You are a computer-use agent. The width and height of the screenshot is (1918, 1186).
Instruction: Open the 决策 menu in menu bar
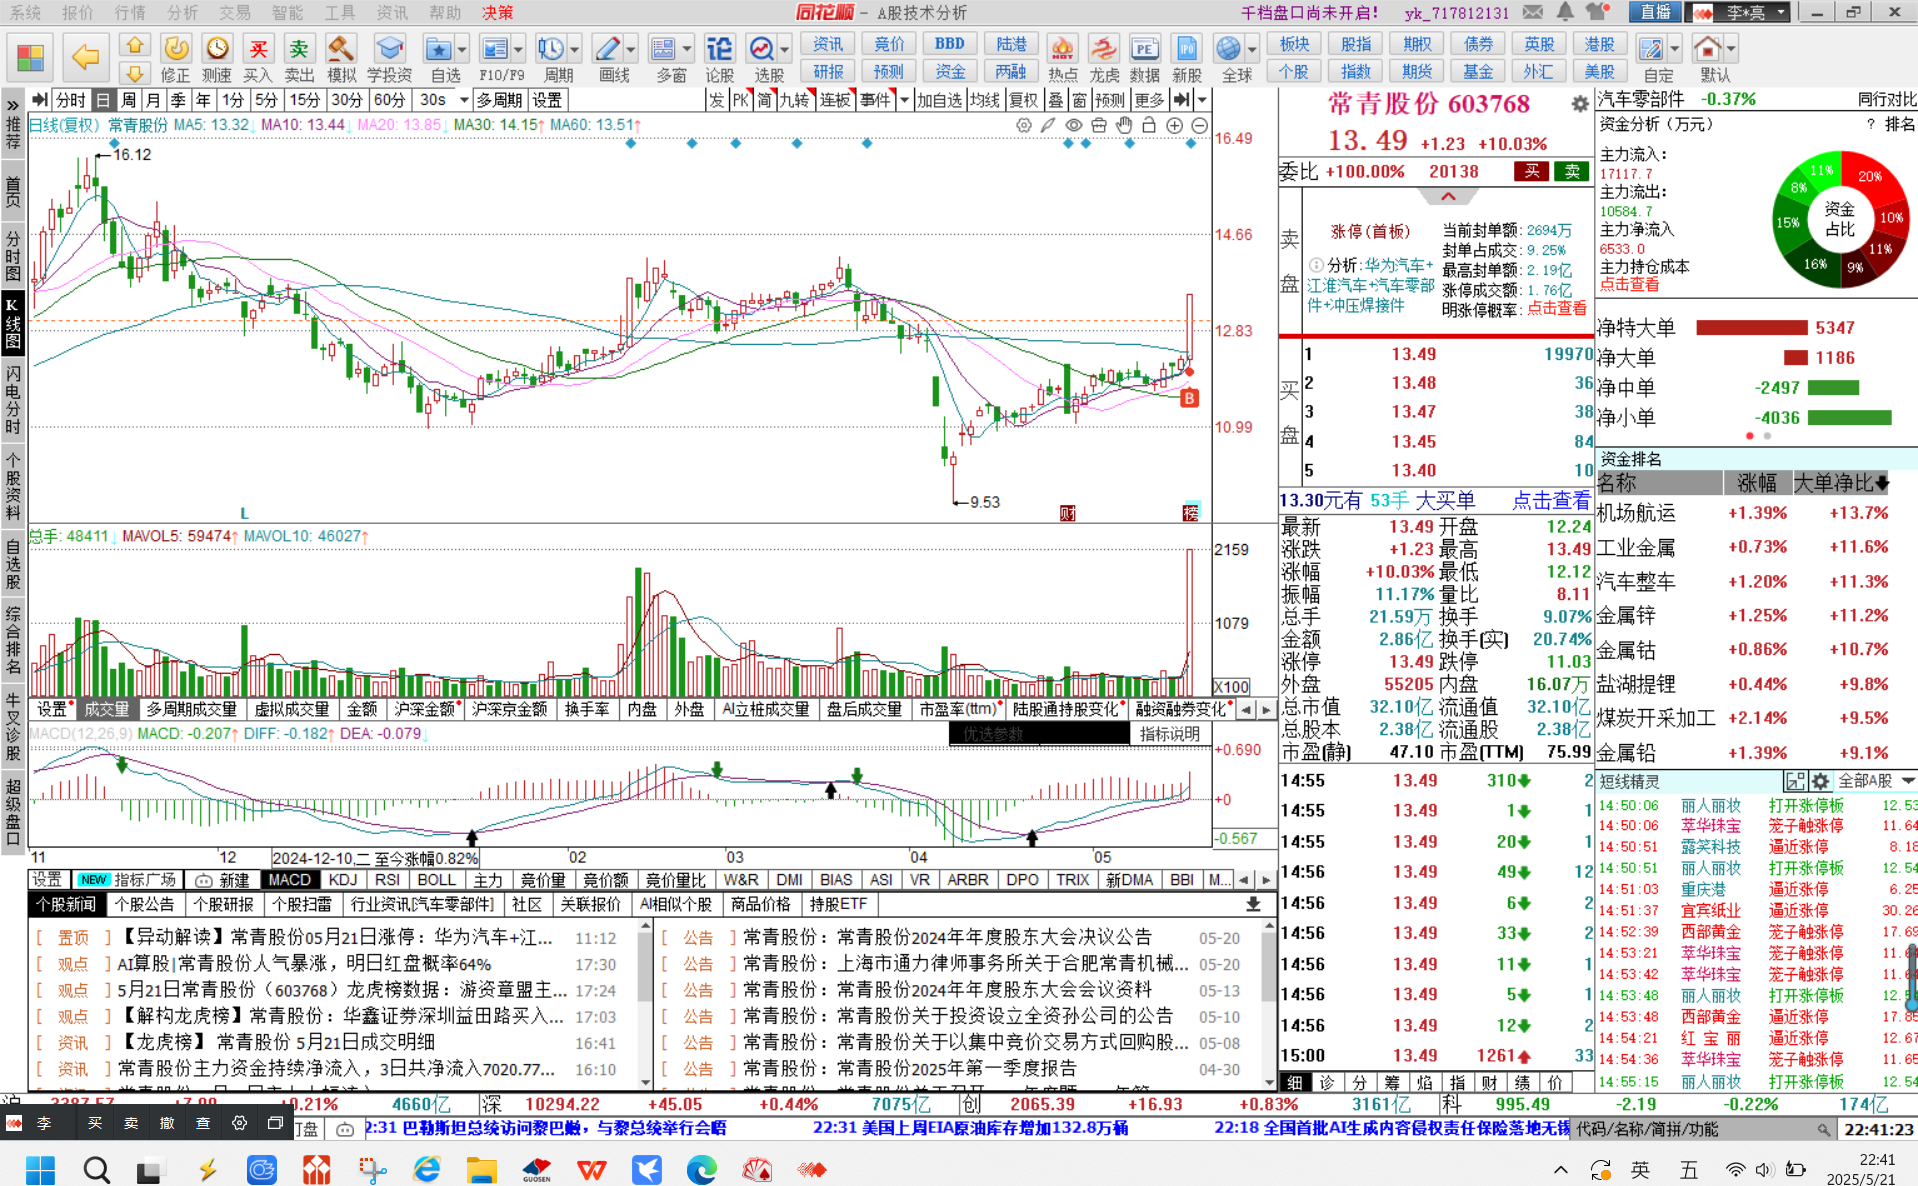click(497, 12)
